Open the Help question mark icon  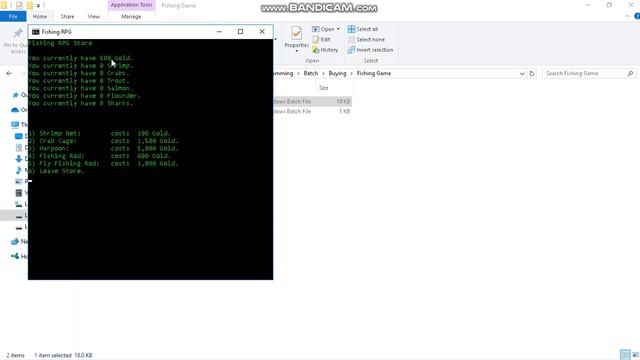637,16
